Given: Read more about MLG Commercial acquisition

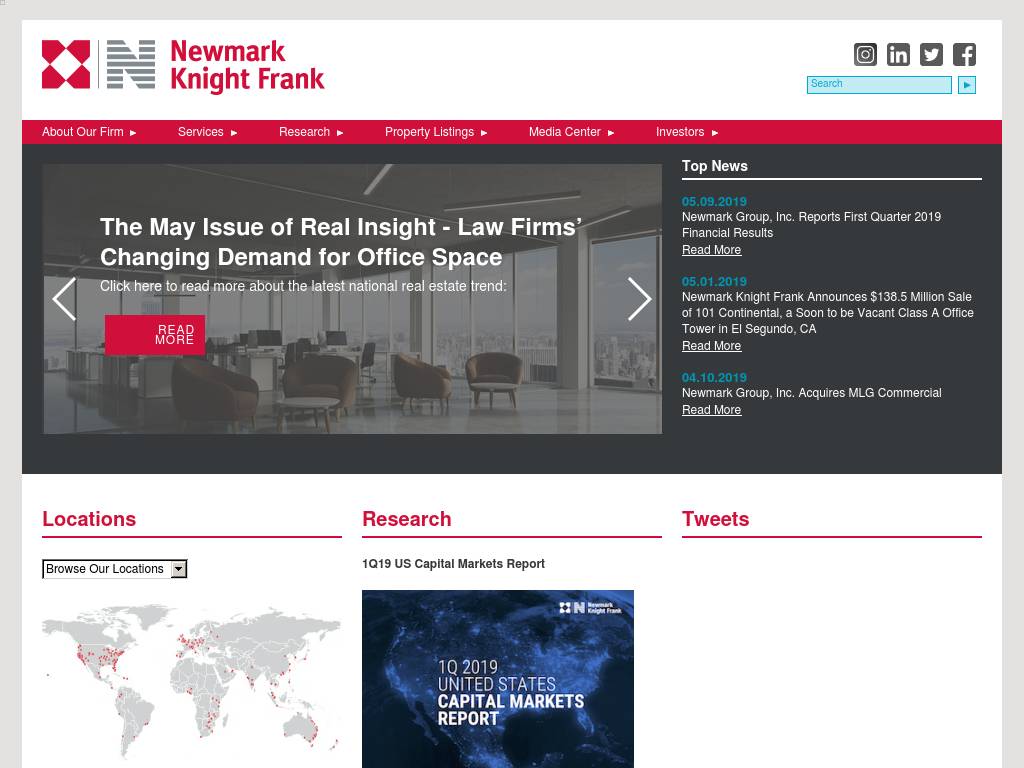Looking at the screenshot, I should pyautogui.click(x=711, y=410).
